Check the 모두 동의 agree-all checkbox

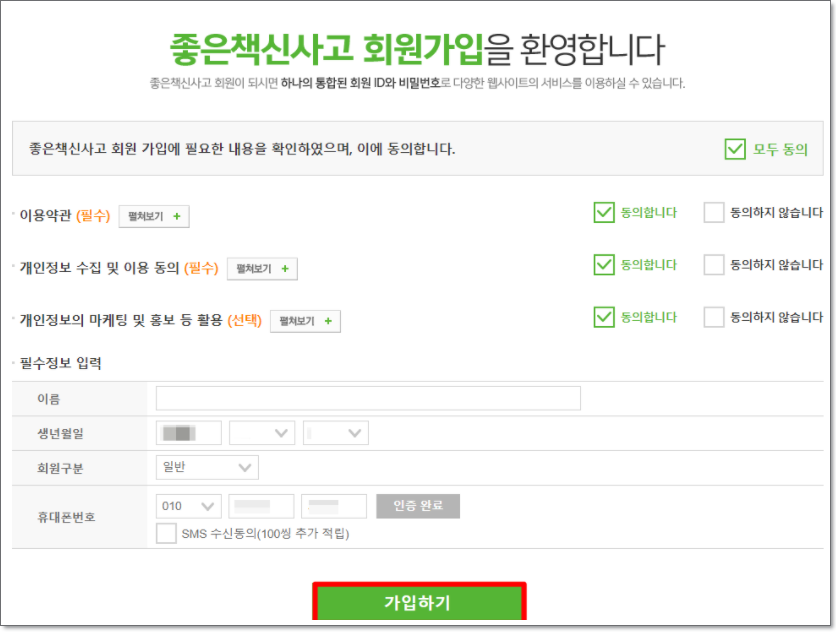pyautogui.click(x=735, y=149)
